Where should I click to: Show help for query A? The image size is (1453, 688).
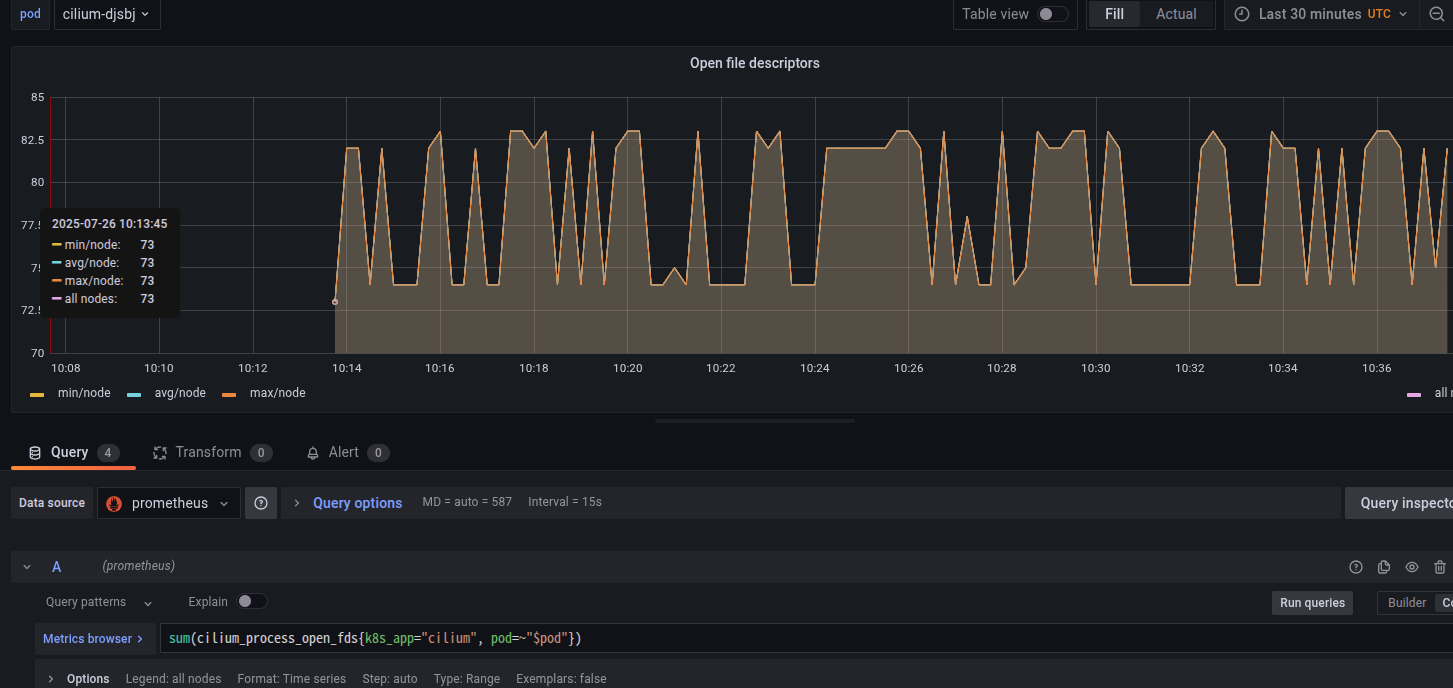coord(1356,567)
